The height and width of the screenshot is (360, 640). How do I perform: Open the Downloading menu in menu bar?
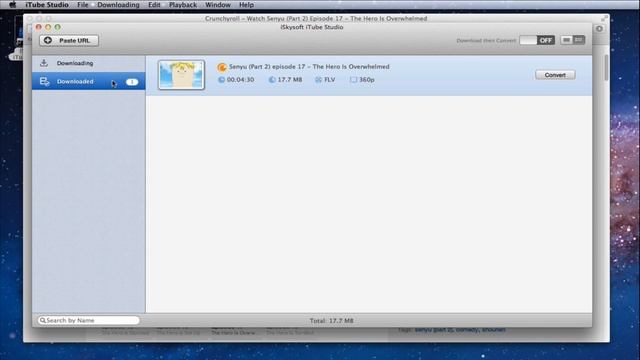(x=118, y=5)
